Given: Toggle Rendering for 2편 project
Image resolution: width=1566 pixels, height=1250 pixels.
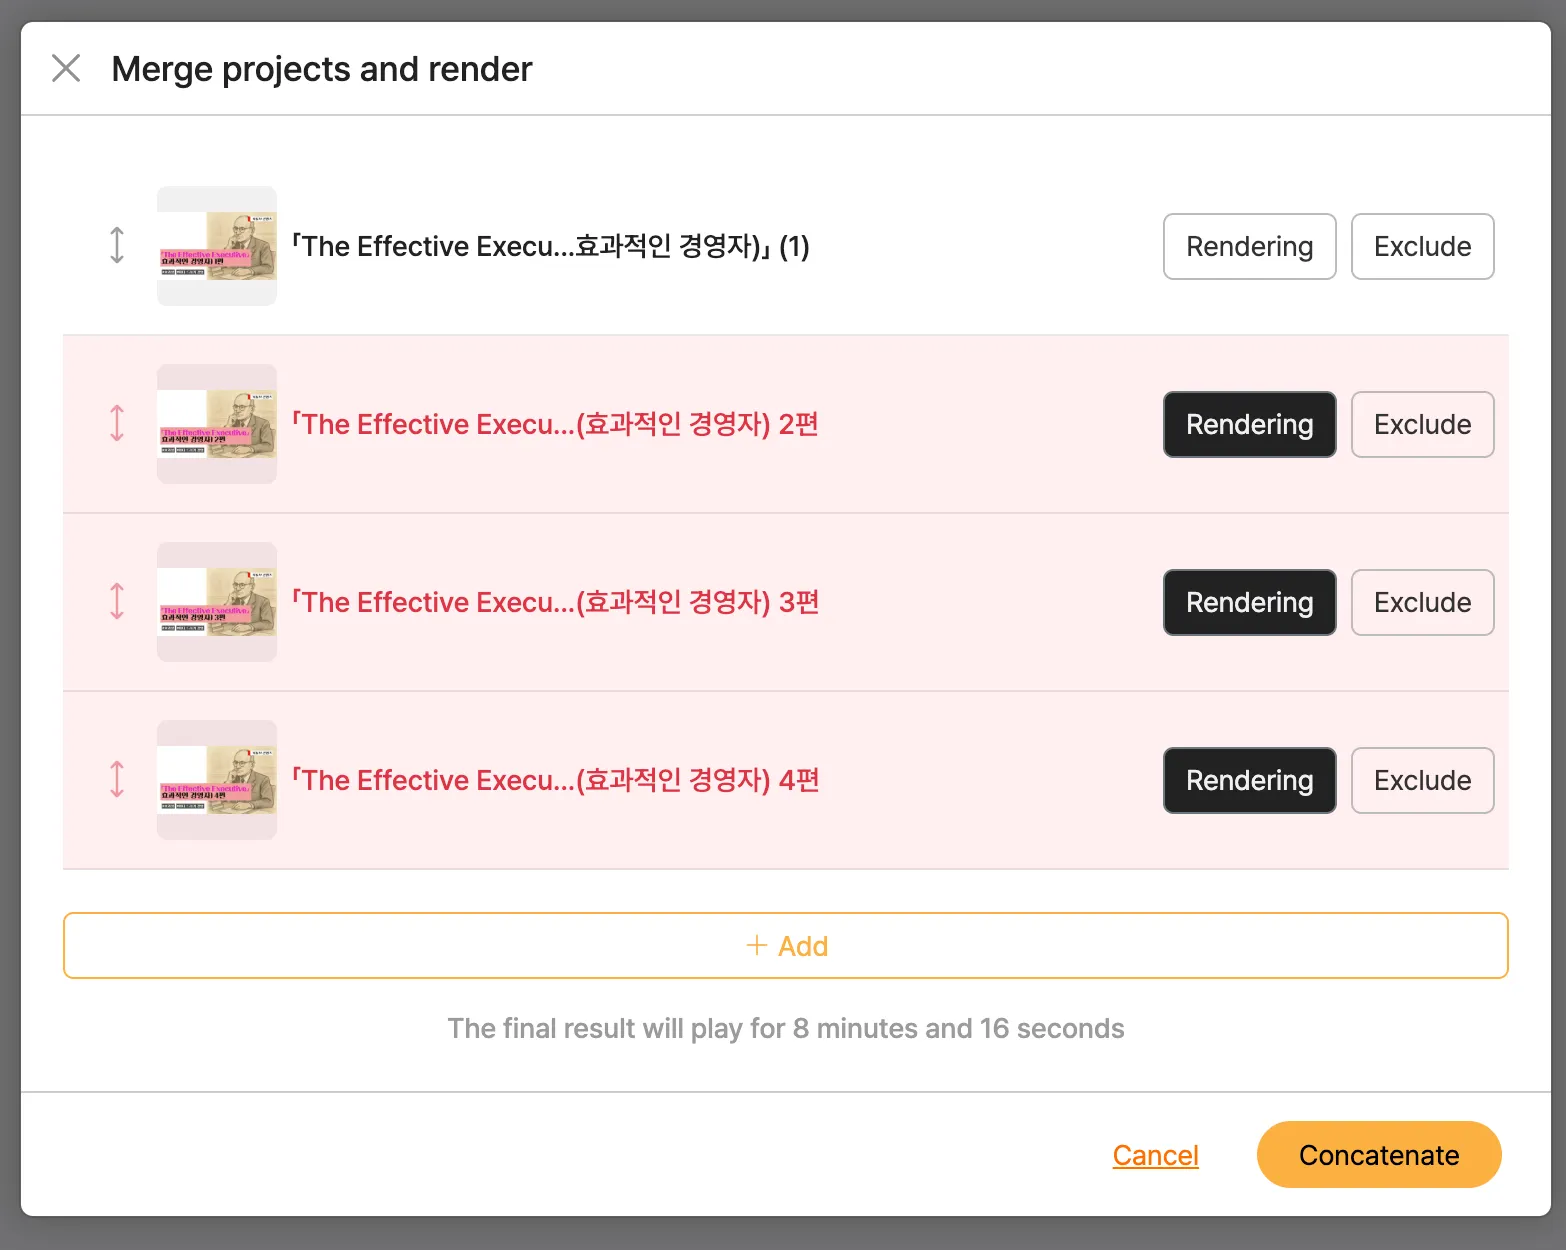Looking at the screenshot, I should tap(1249, 424).
